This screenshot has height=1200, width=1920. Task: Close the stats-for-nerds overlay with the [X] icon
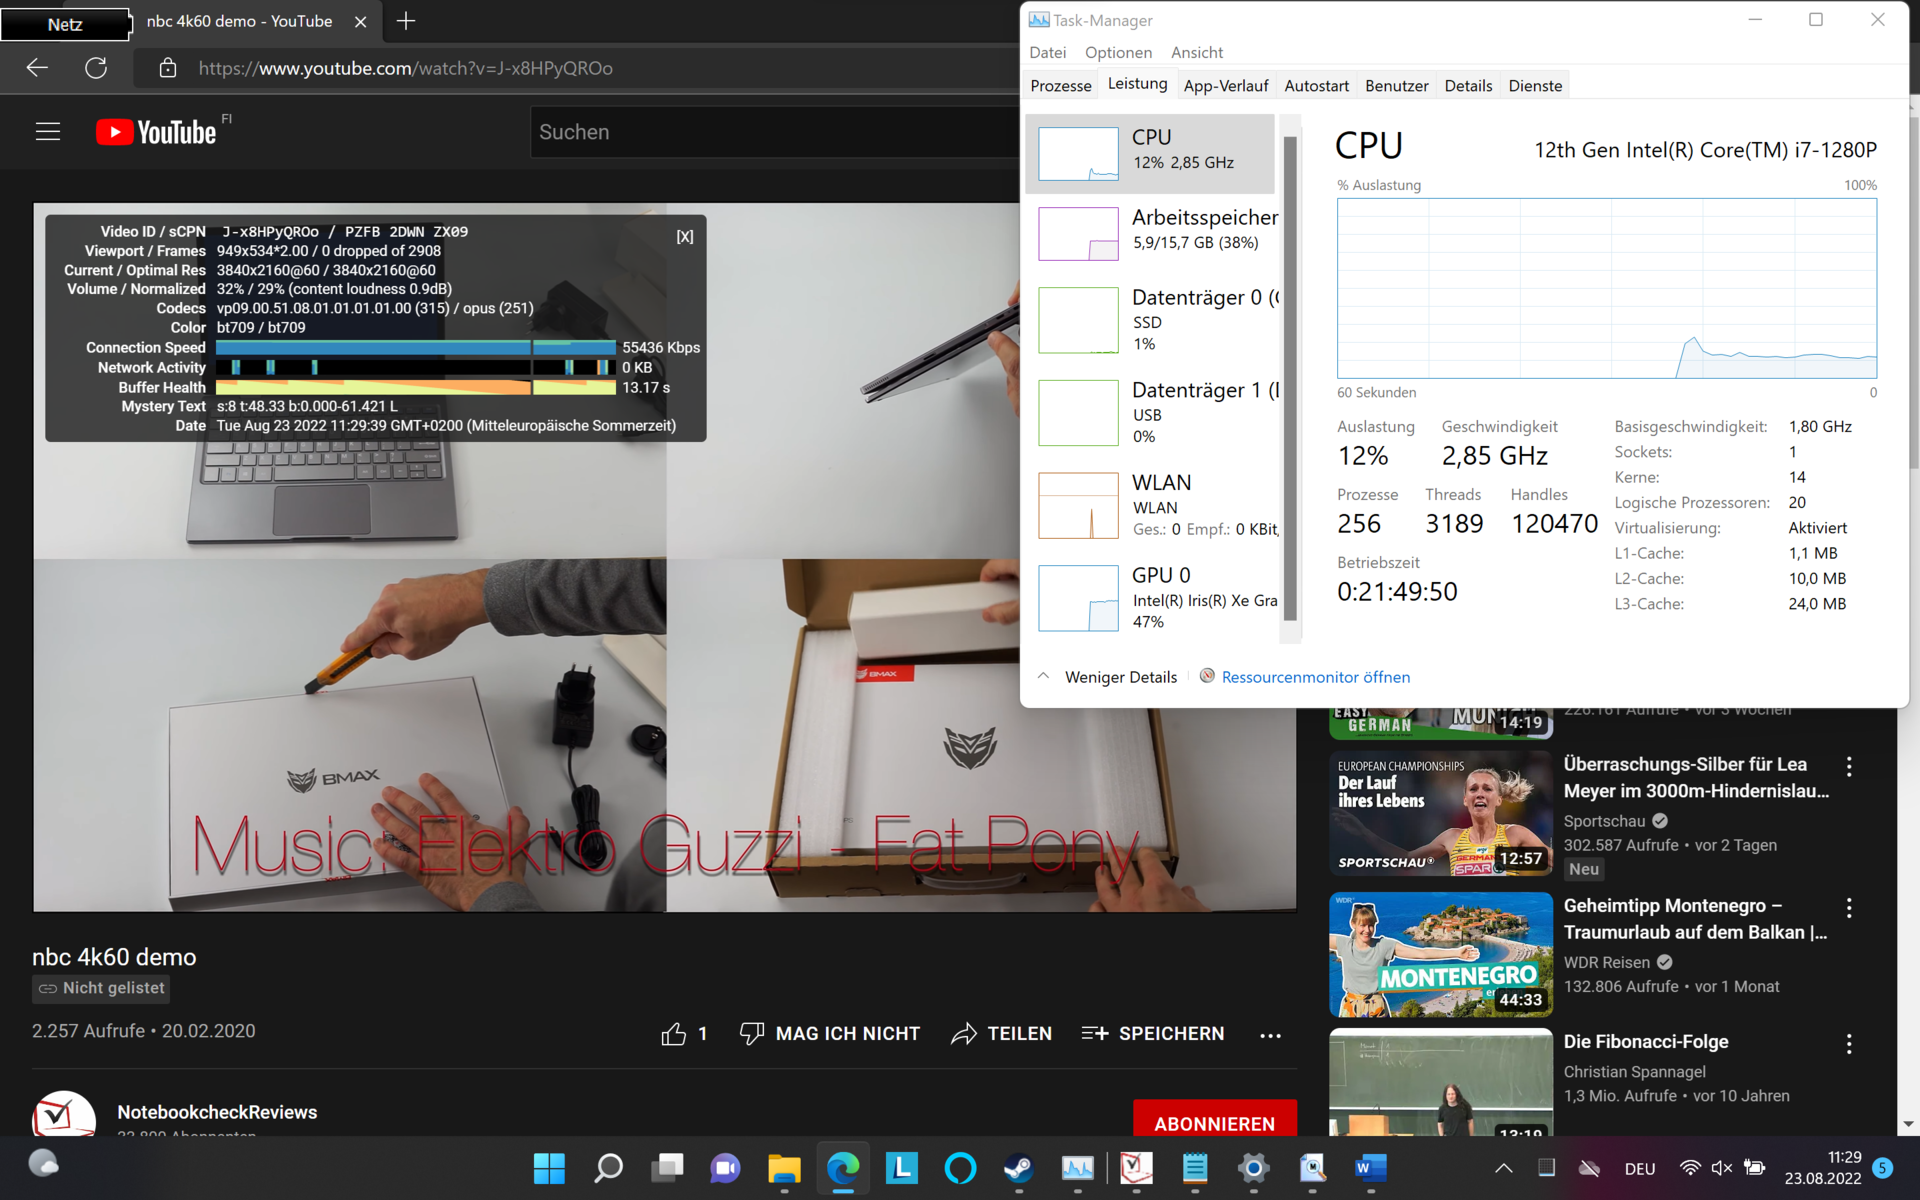685,237
